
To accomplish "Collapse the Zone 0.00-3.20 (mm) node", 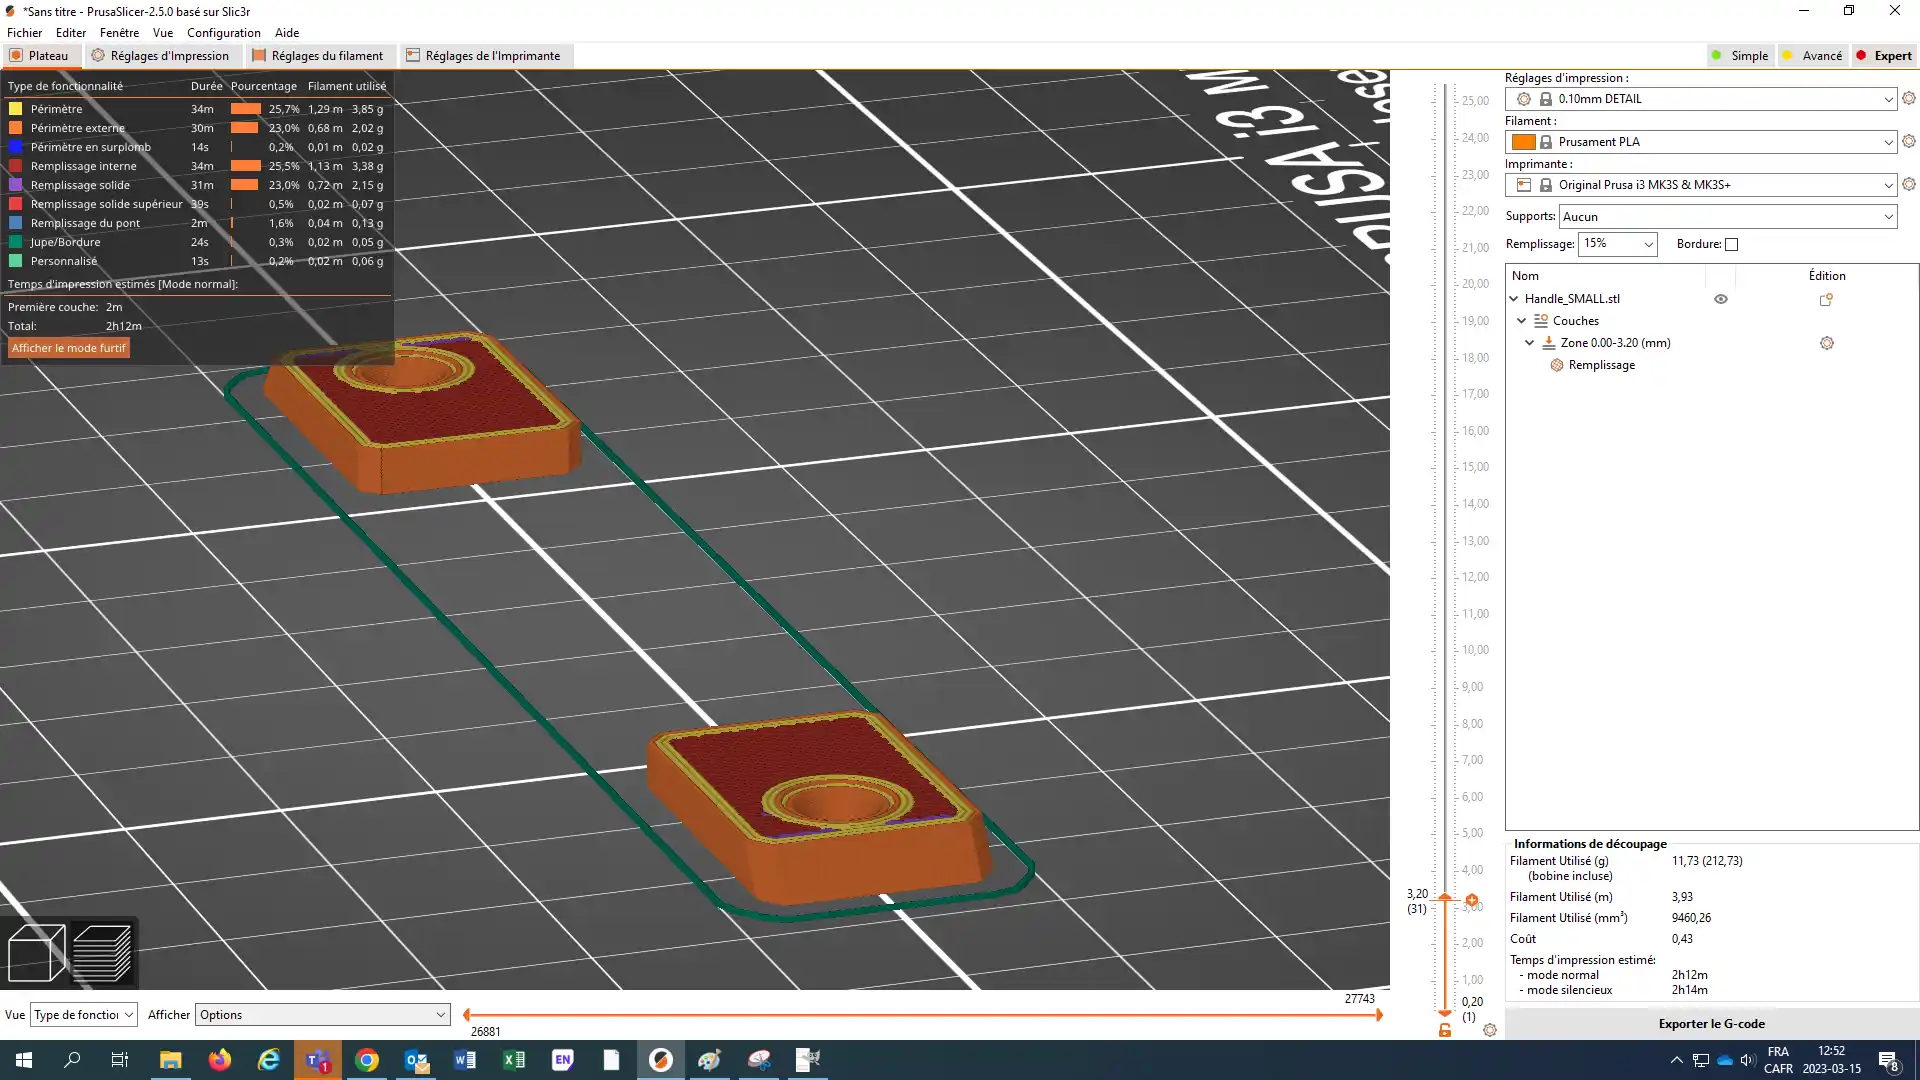I will tap(1530, 343).
